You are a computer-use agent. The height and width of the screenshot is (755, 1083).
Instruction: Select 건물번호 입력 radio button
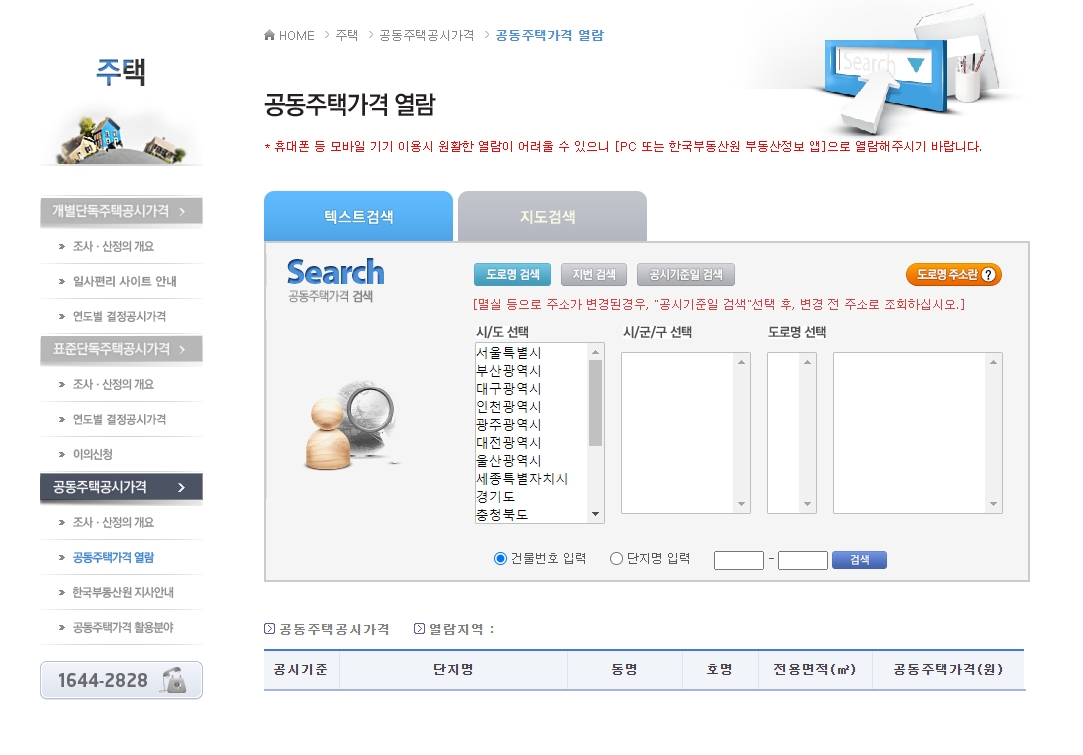point(501,559)
